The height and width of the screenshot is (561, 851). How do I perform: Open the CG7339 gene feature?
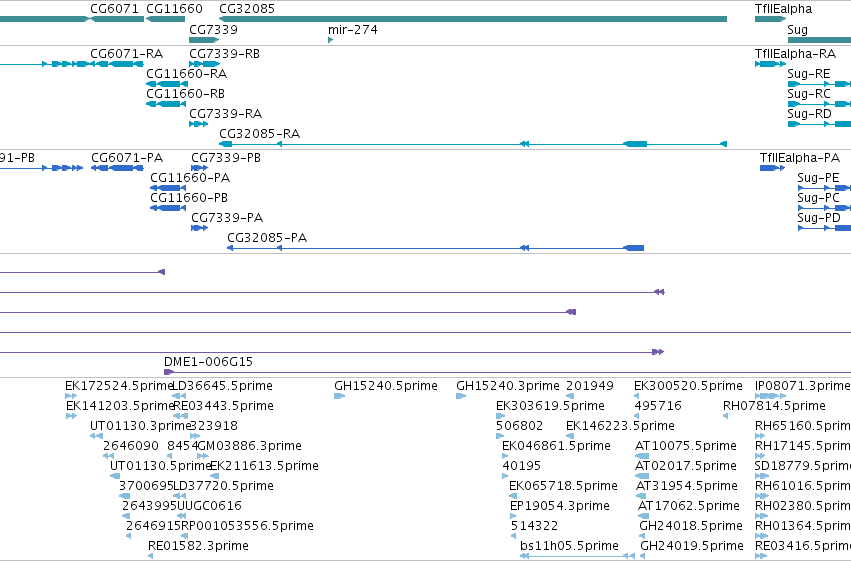pos(204,40)
